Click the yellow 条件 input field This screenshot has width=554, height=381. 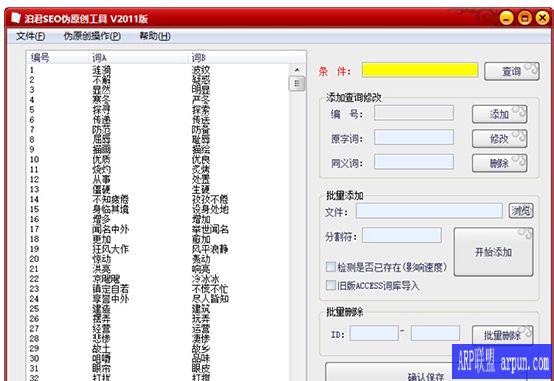420,70
